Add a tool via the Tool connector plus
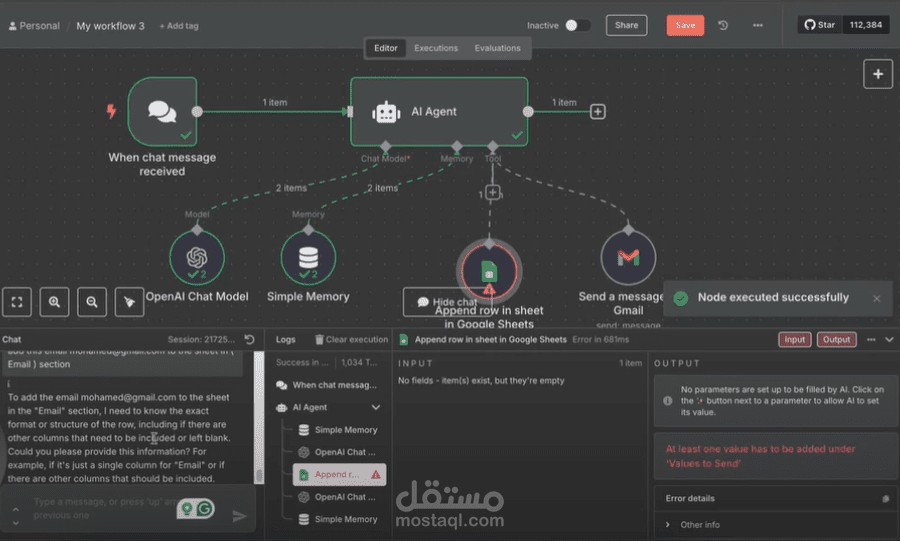The height and width of the screenshot is (541, 900). click(x=492, y=192)
